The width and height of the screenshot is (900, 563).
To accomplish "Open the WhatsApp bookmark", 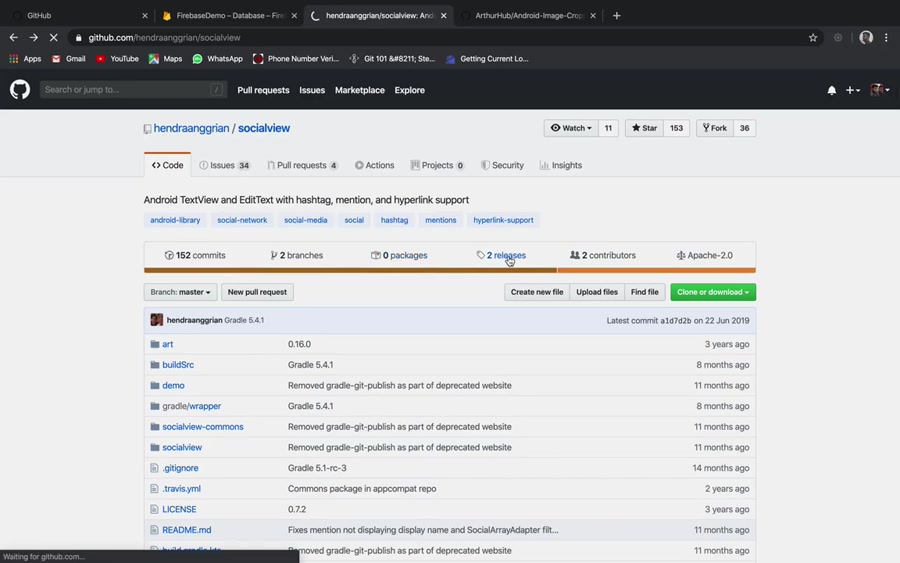I will point(217,59).
